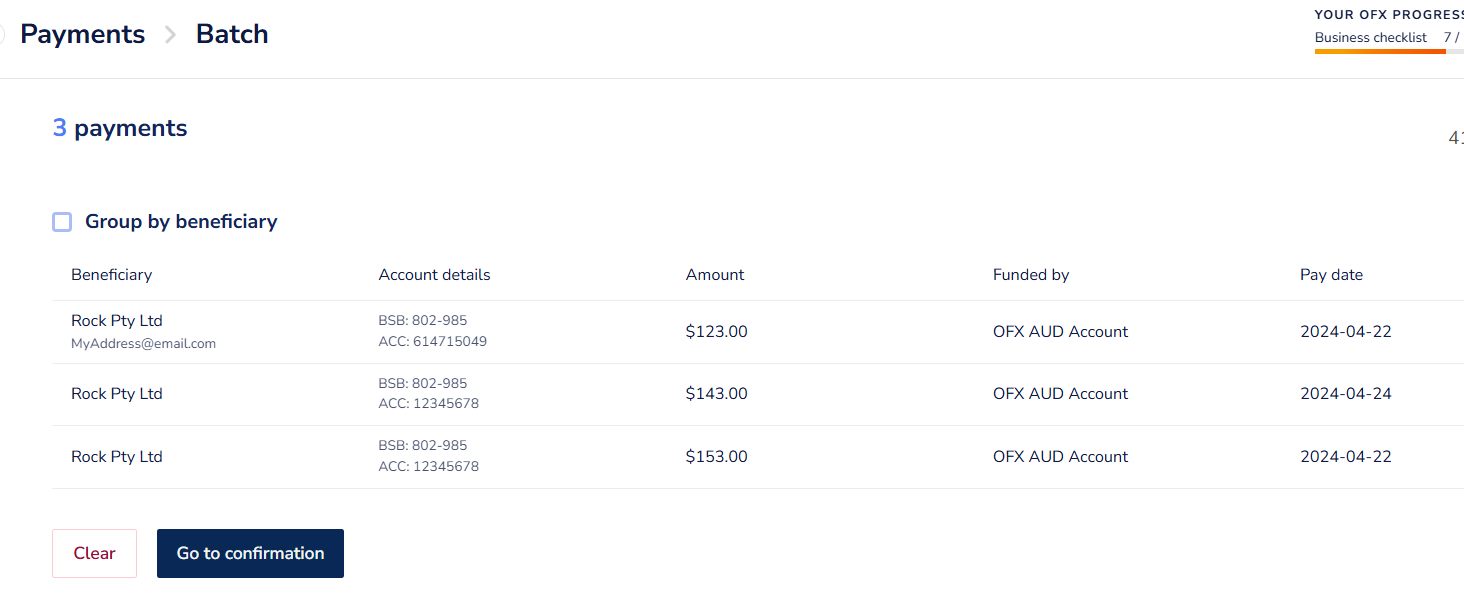The height and width of the screenshot is (606, 1464).
Task: Enable the Group by beneficiary checkbox
Action: 61,221
